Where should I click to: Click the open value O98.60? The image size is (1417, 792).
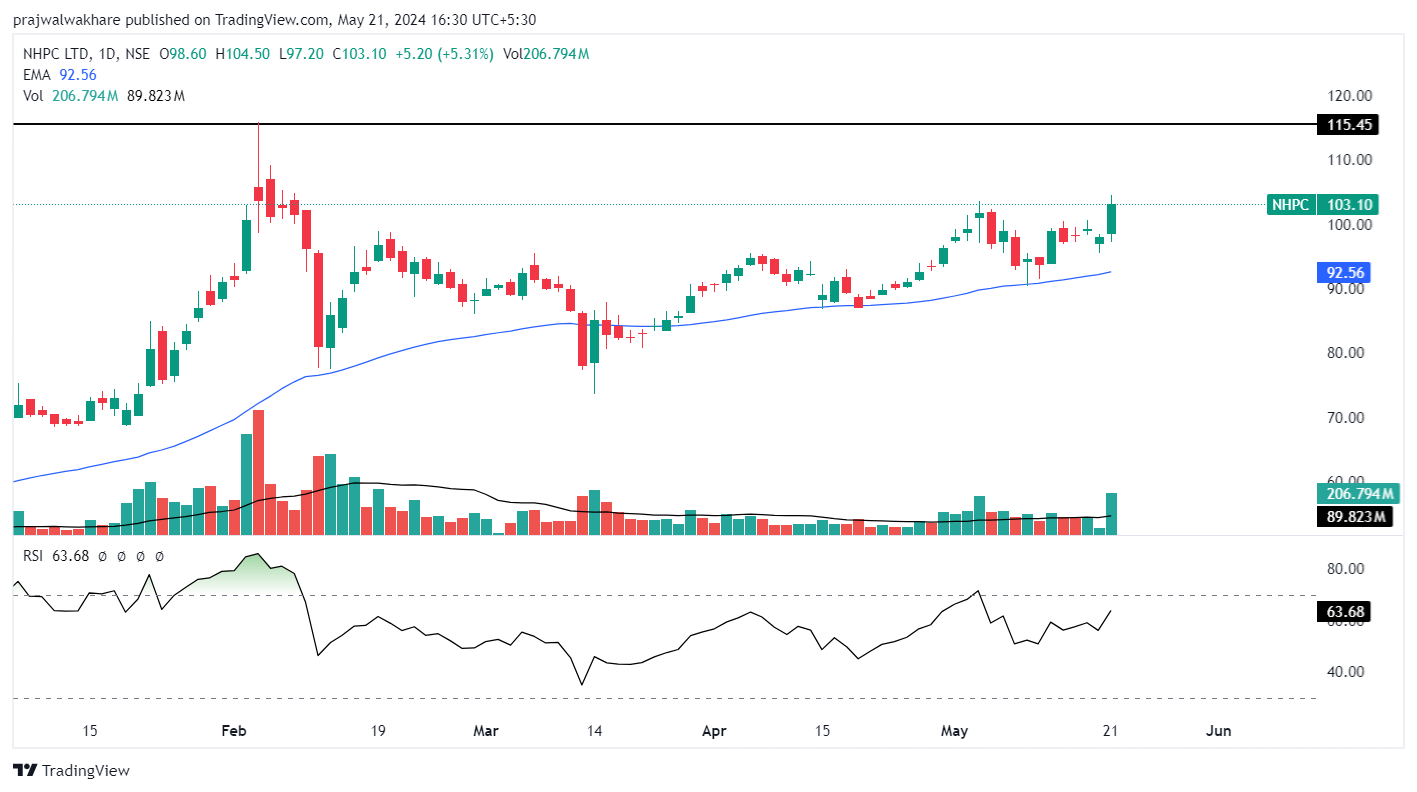tap(182, 54)
